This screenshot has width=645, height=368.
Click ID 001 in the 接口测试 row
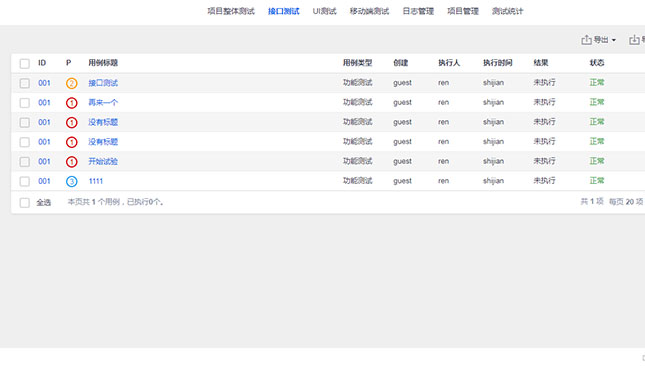[x=44, y=83]
